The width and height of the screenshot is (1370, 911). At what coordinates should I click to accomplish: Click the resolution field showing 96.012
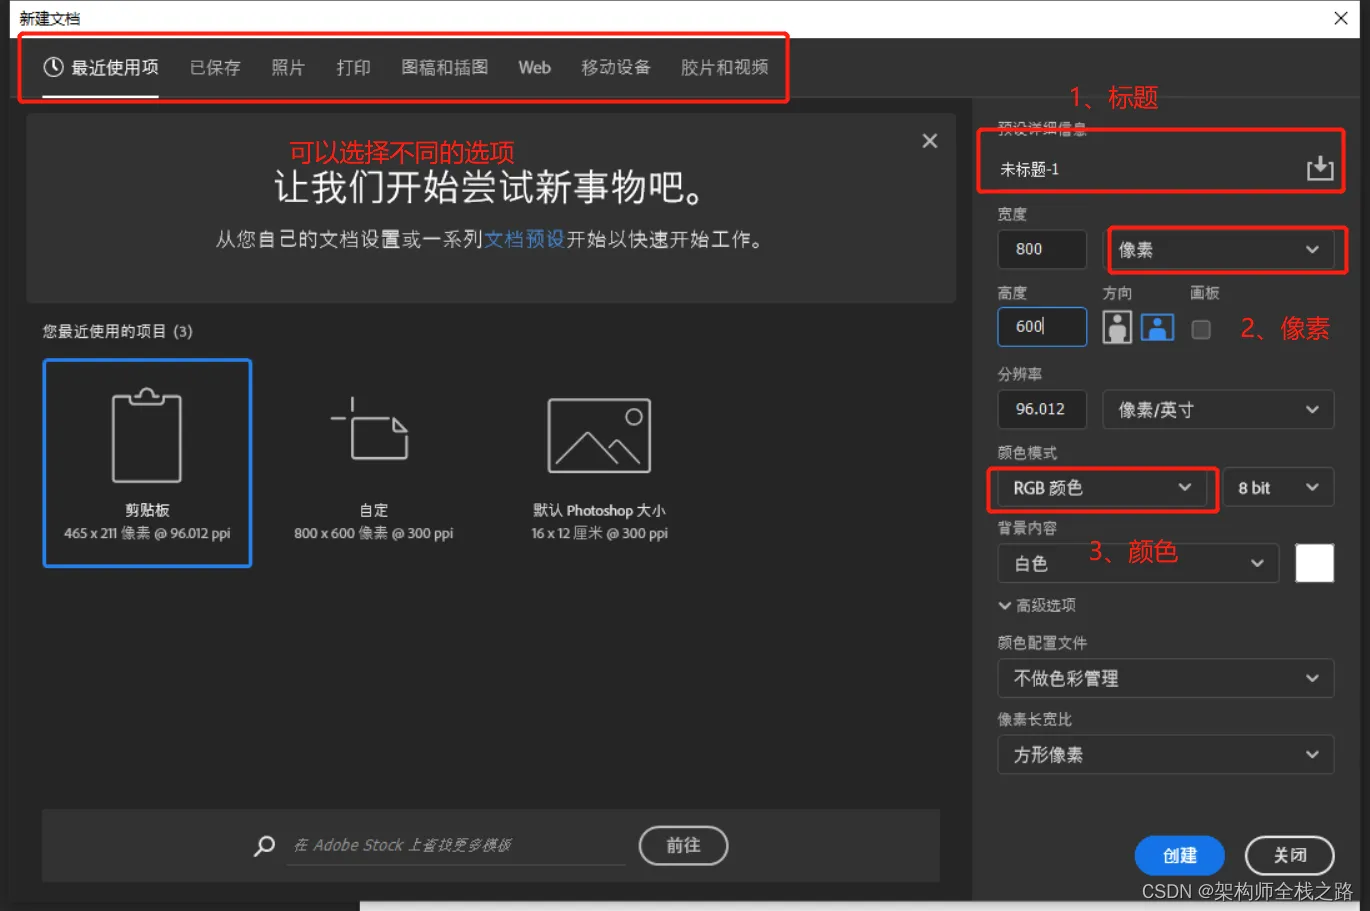pyautogui.click(x=1042, y=409)
